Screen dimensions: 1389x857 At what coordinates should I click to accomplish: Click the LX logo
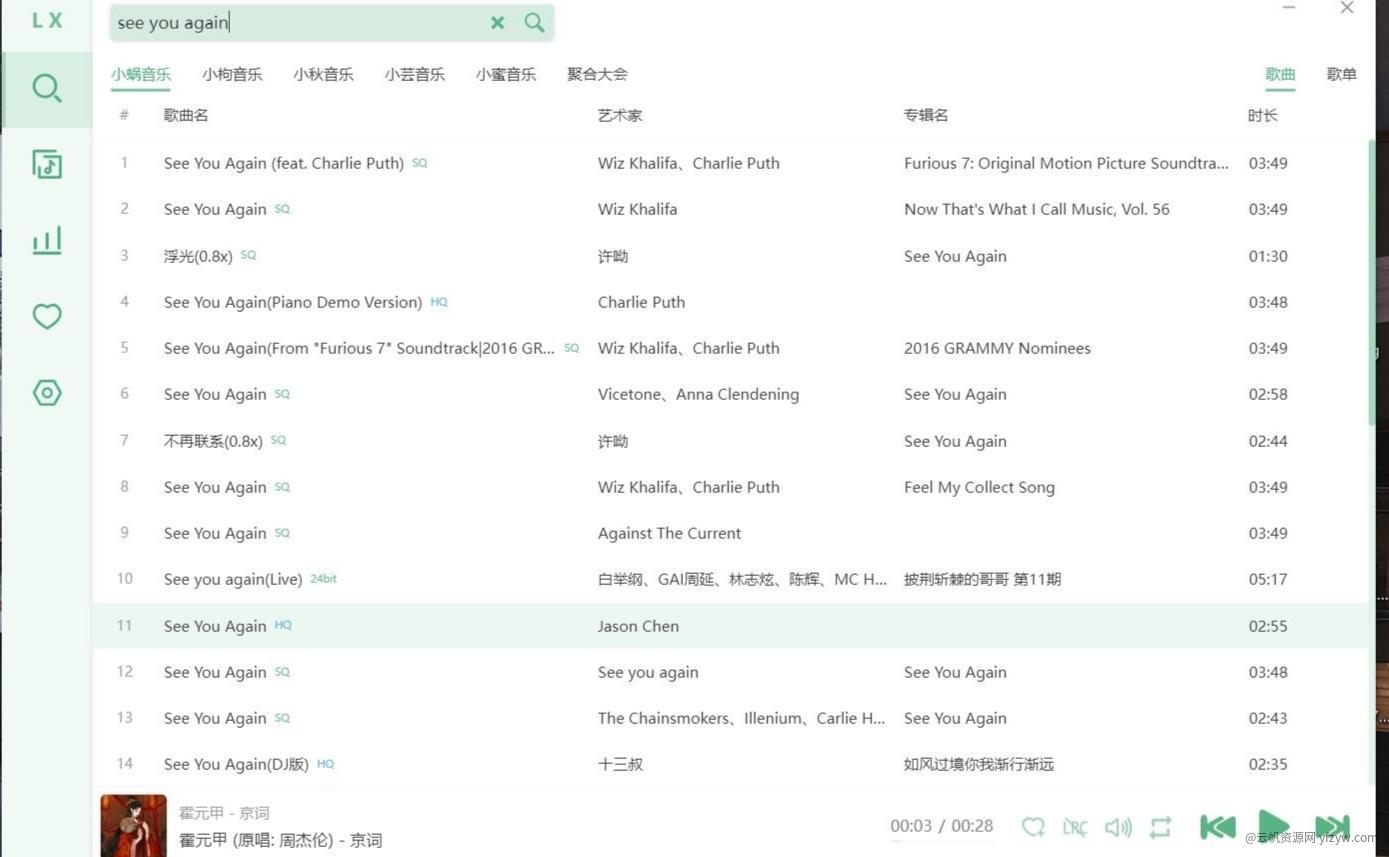(x=47, y=20)
